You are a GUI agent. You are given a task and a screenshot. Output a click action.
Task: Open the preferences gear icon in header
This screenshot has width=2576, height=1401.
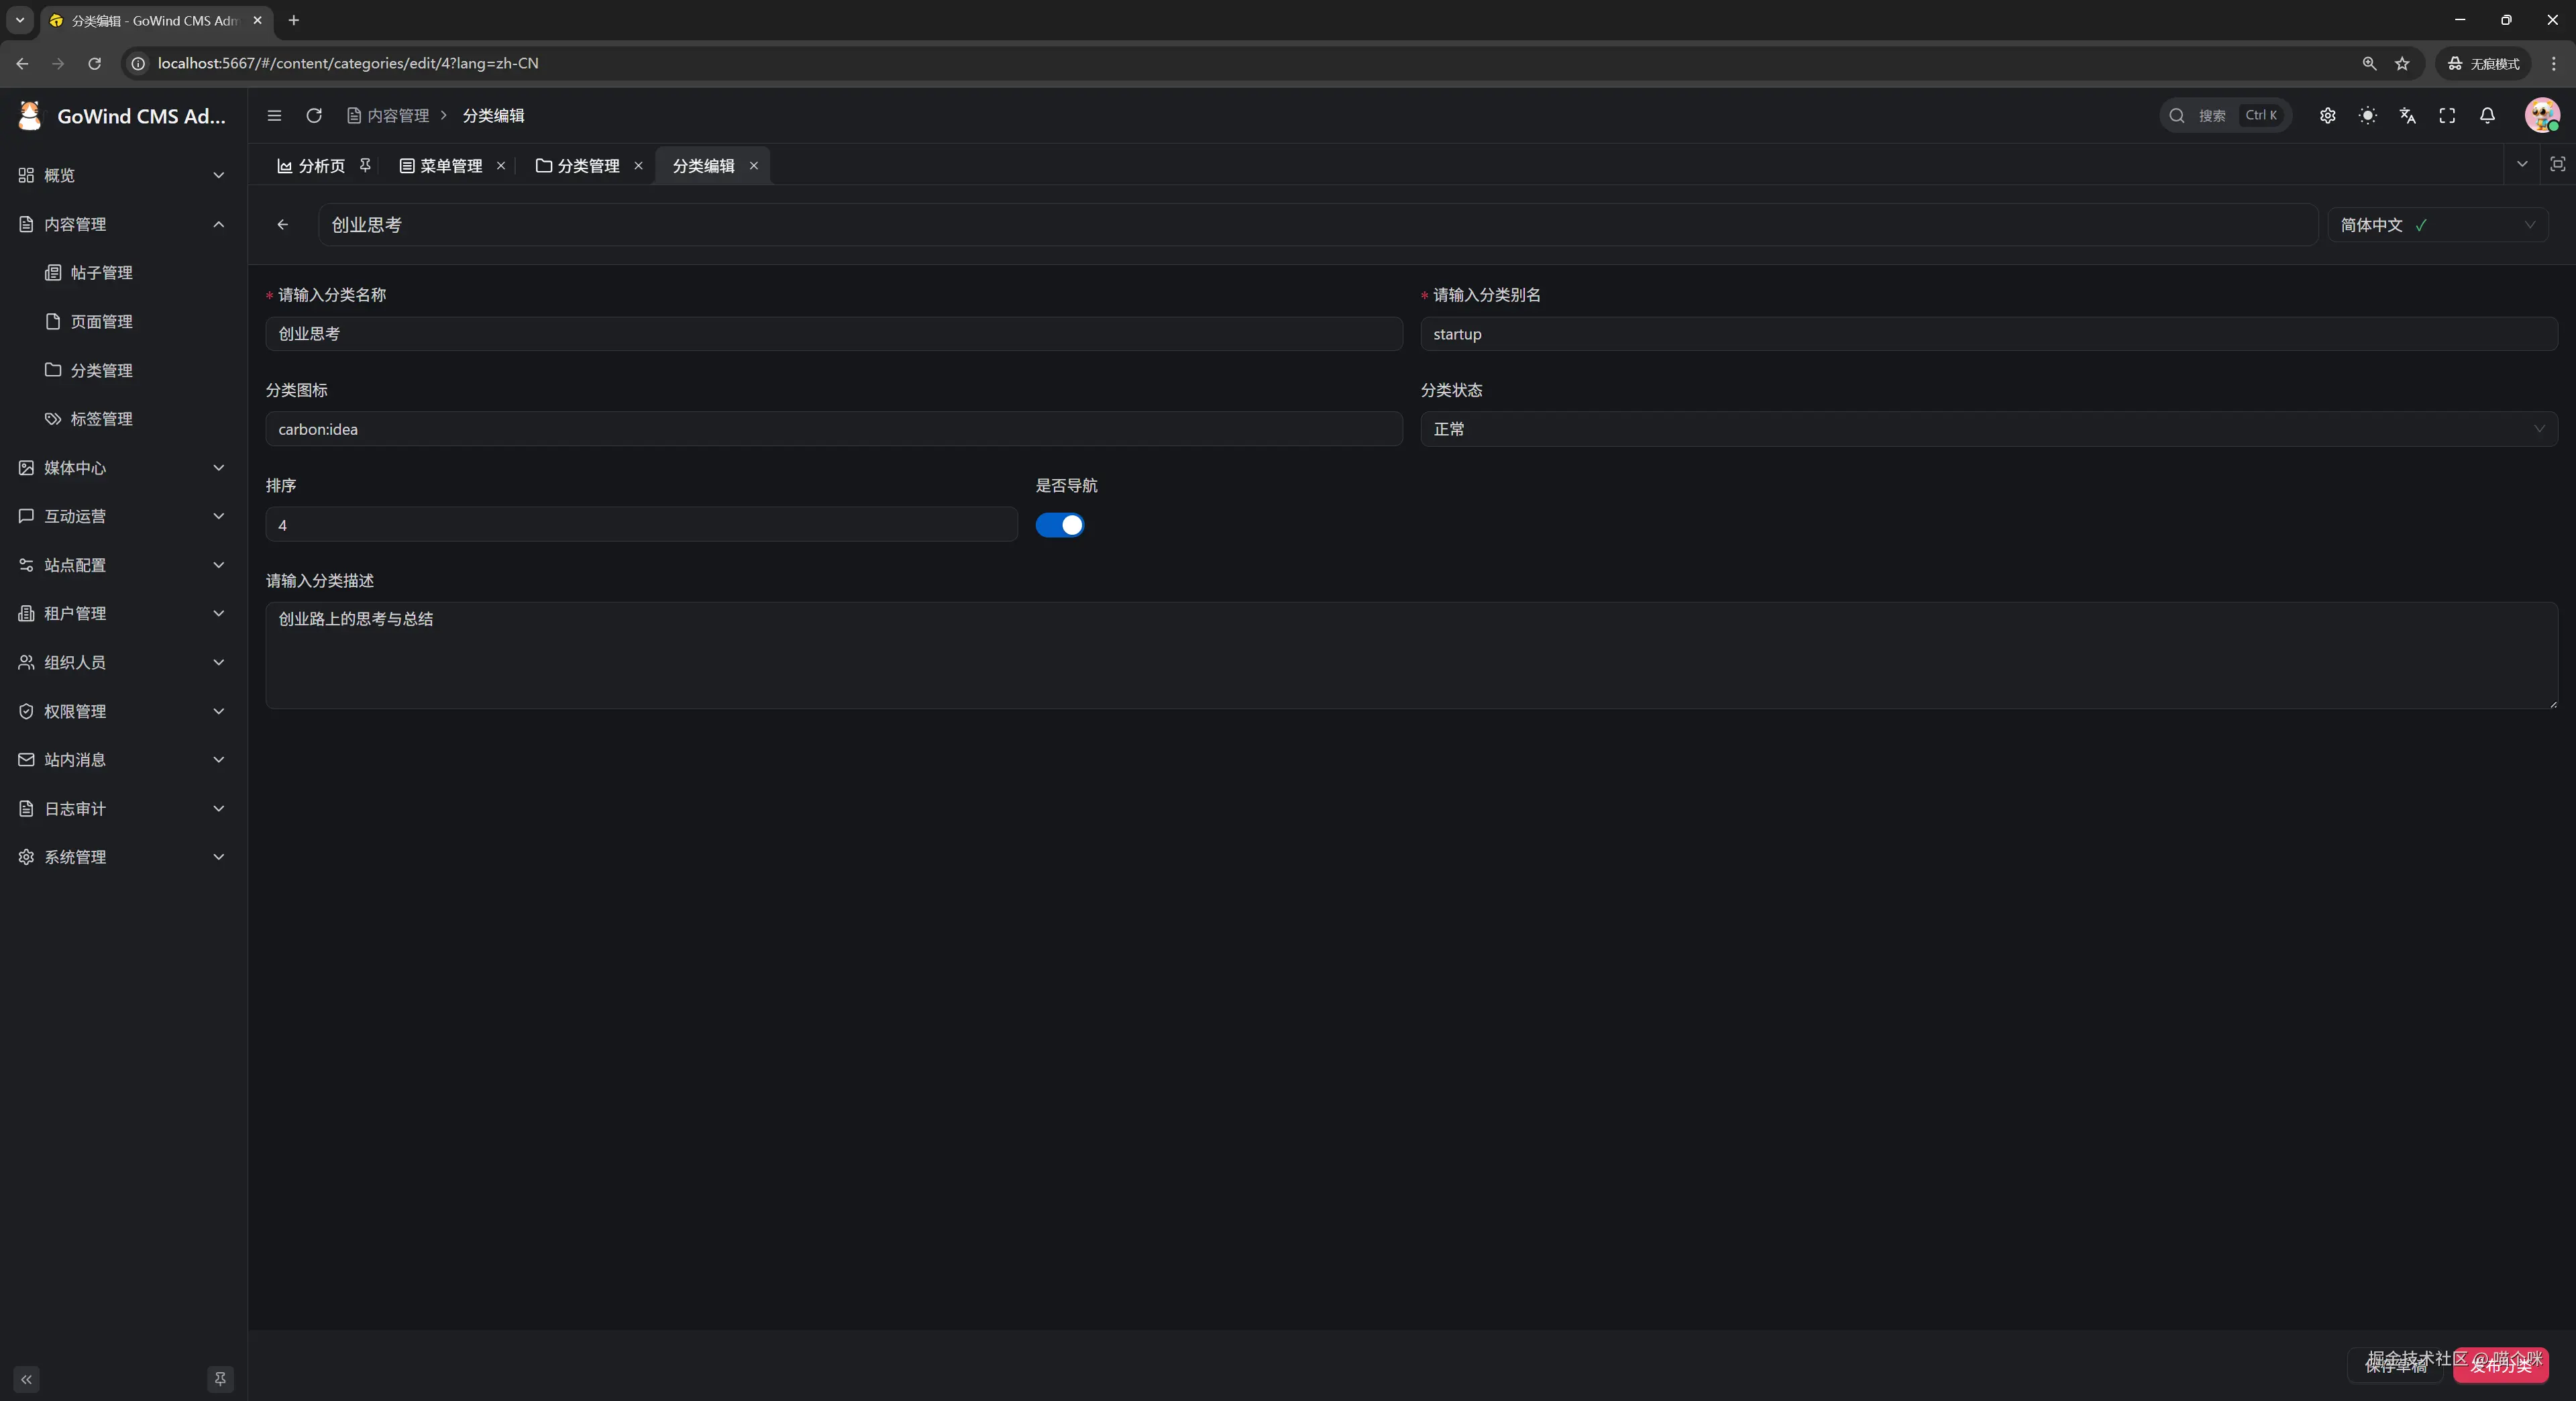(2327, 116)
